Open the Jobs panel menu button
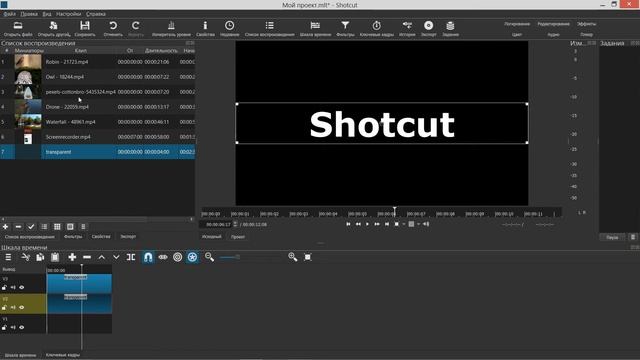This screenshot has width=640, height=360. click(x=633, y=237)
